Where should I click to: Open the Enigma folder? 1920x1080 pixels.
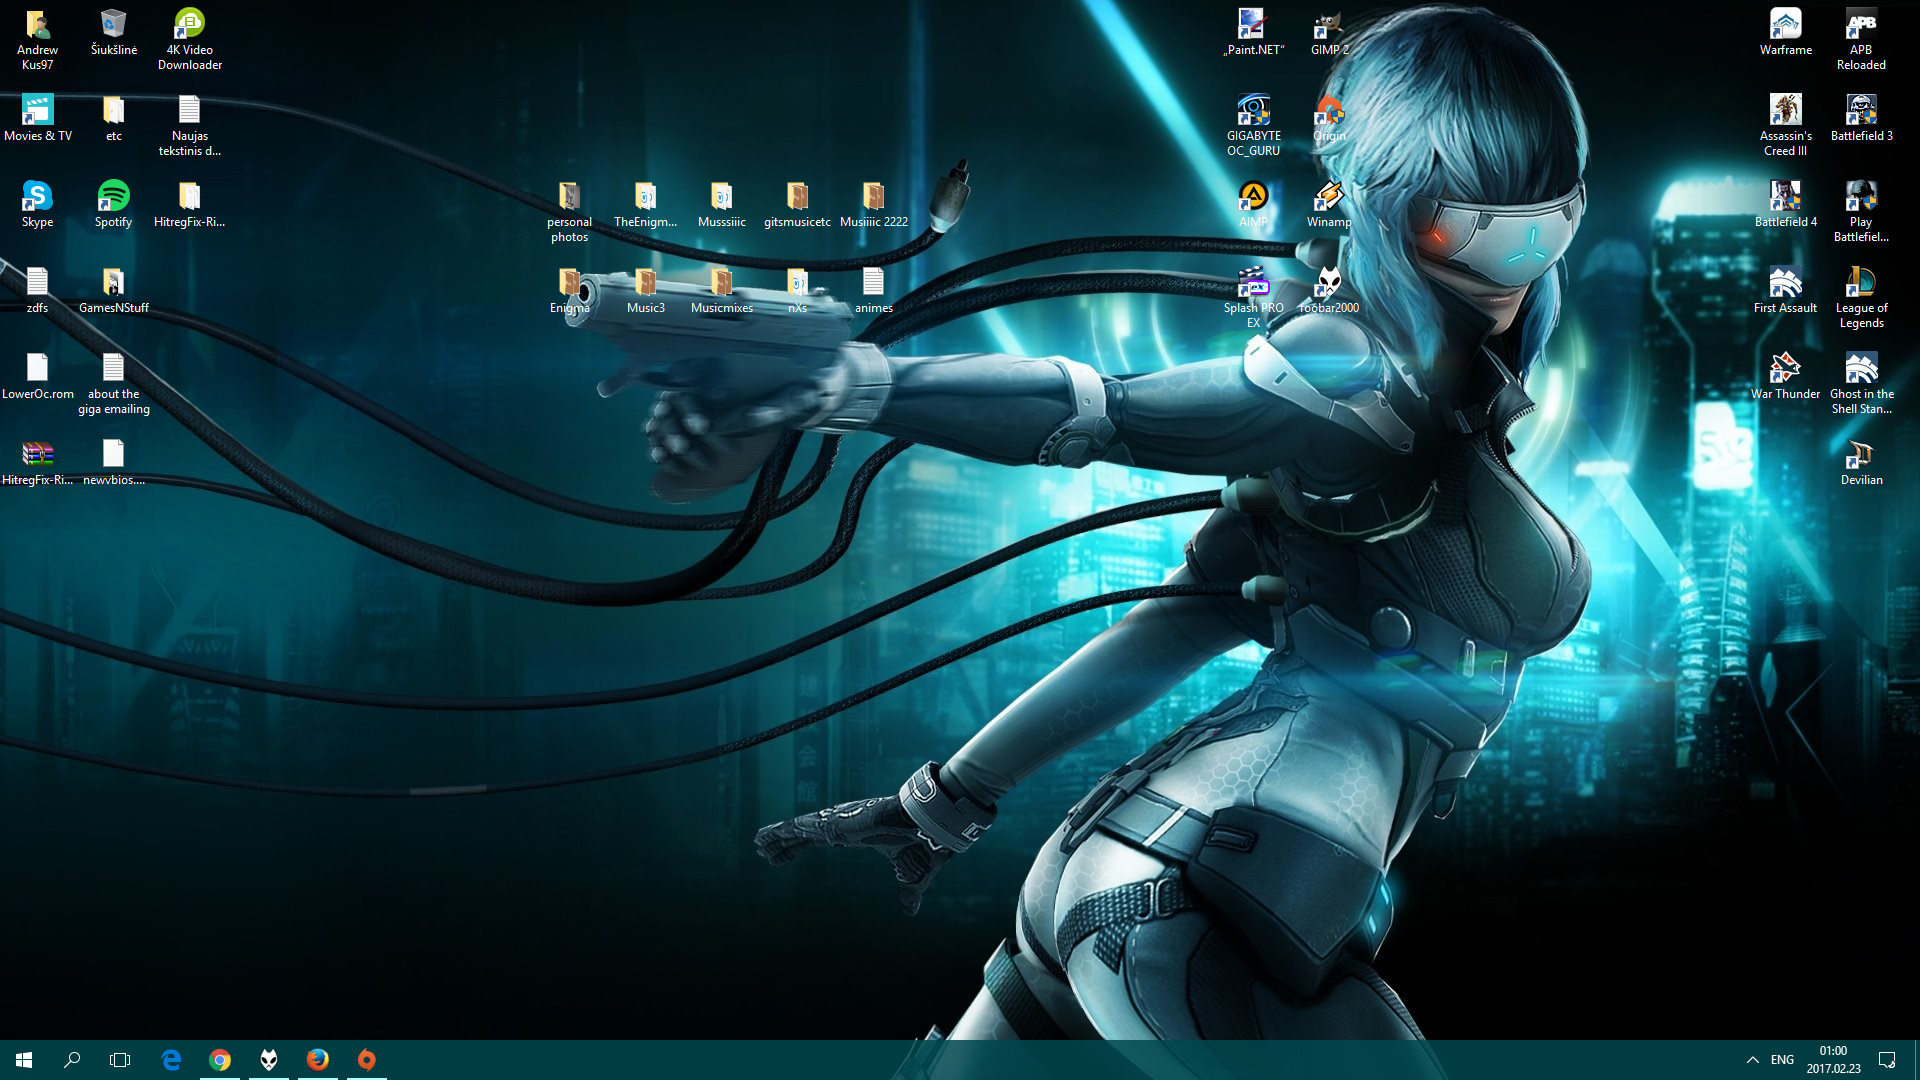point(569,291)
